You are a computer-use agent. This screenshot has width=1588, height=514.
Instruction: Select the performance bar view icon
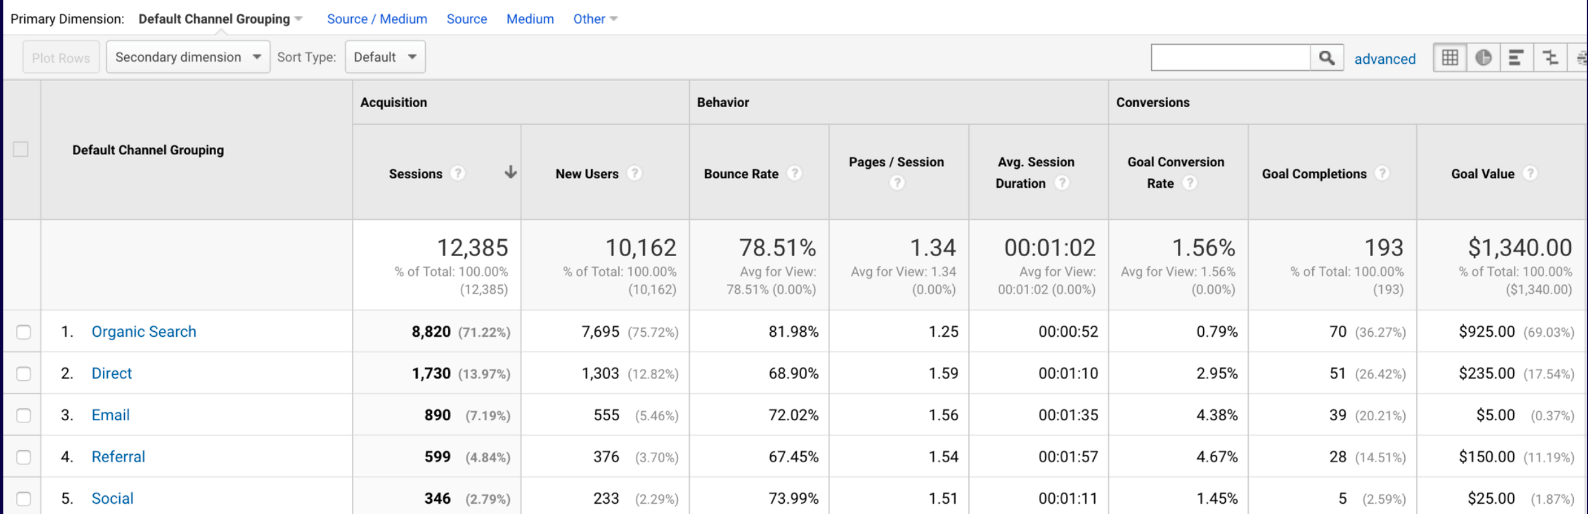[x=1516, y=58]
